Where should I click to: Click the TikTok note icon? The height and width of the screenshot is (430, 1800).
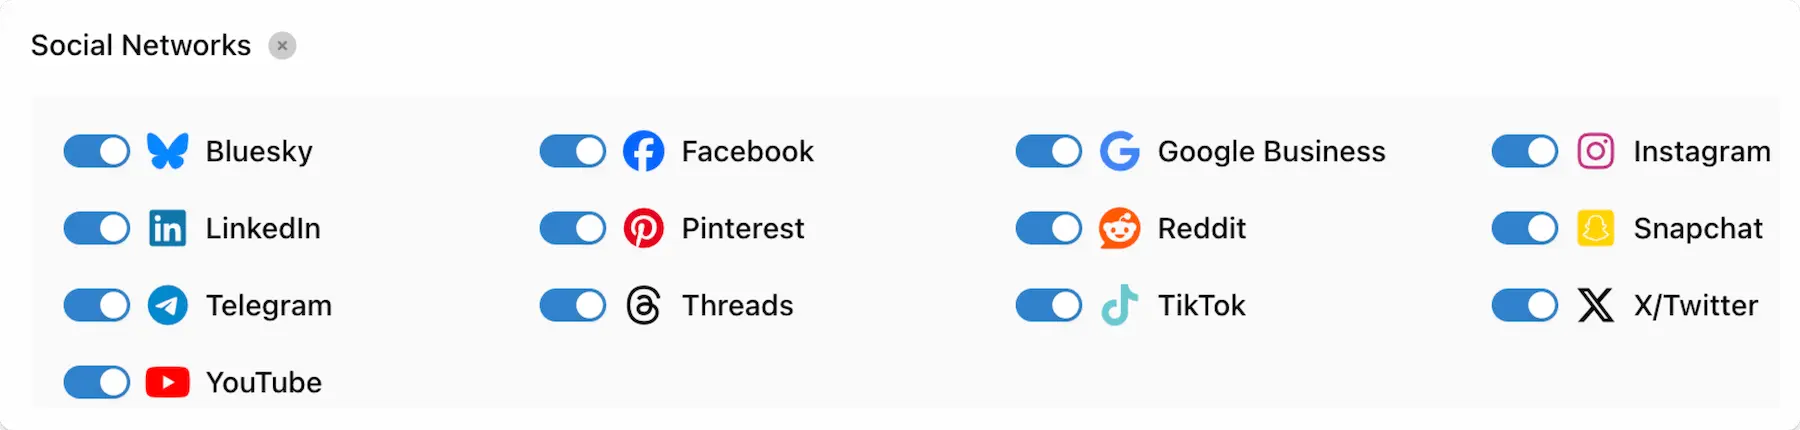[1119, 305]
